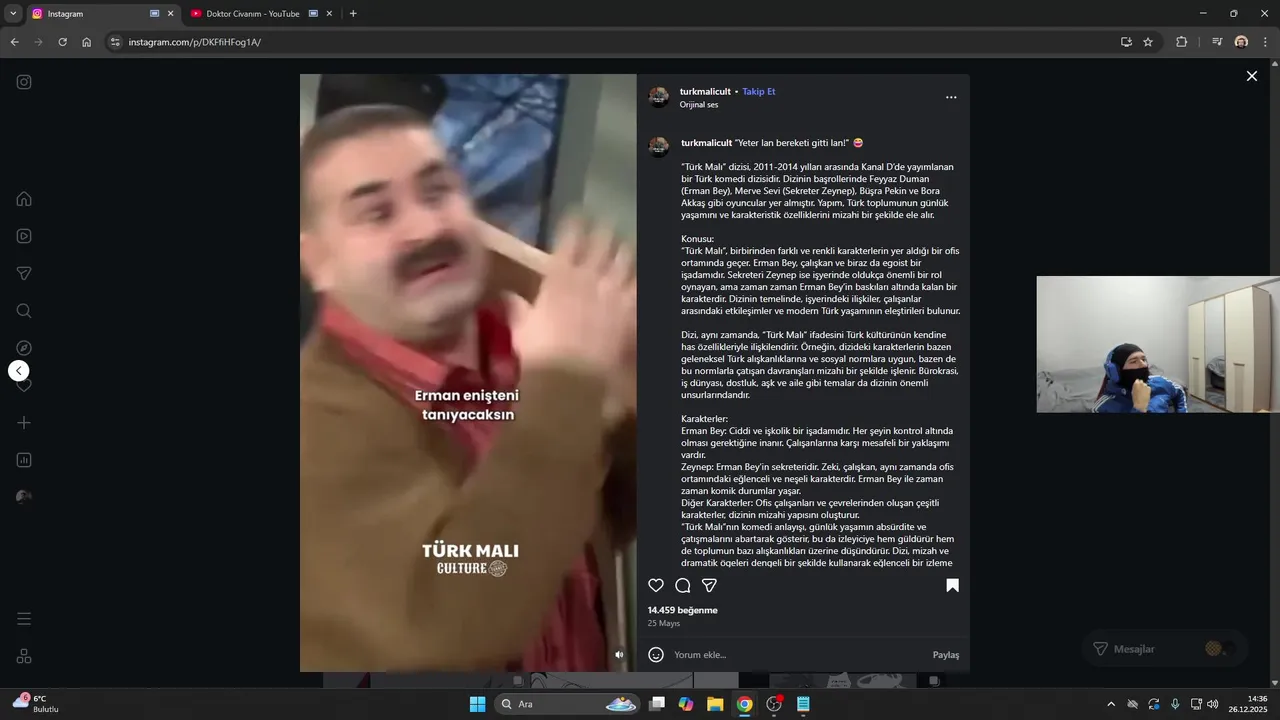Screen dimensions: 1280x720
Task: Open the clock showing 14:36
Action: click(1249, 704)
